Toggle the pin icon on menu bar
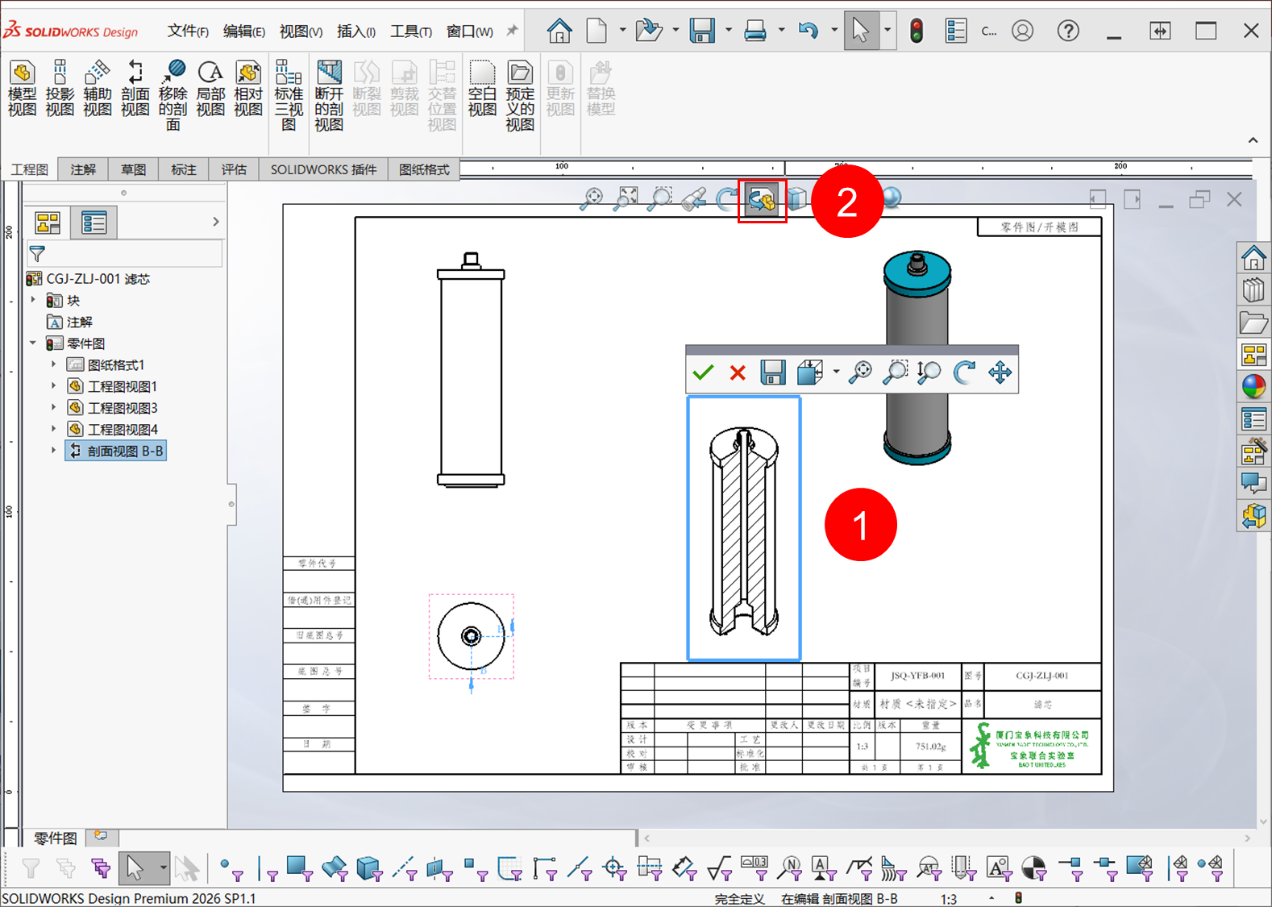Screen dimensions: 1272x907 click(x=513, y=31)
